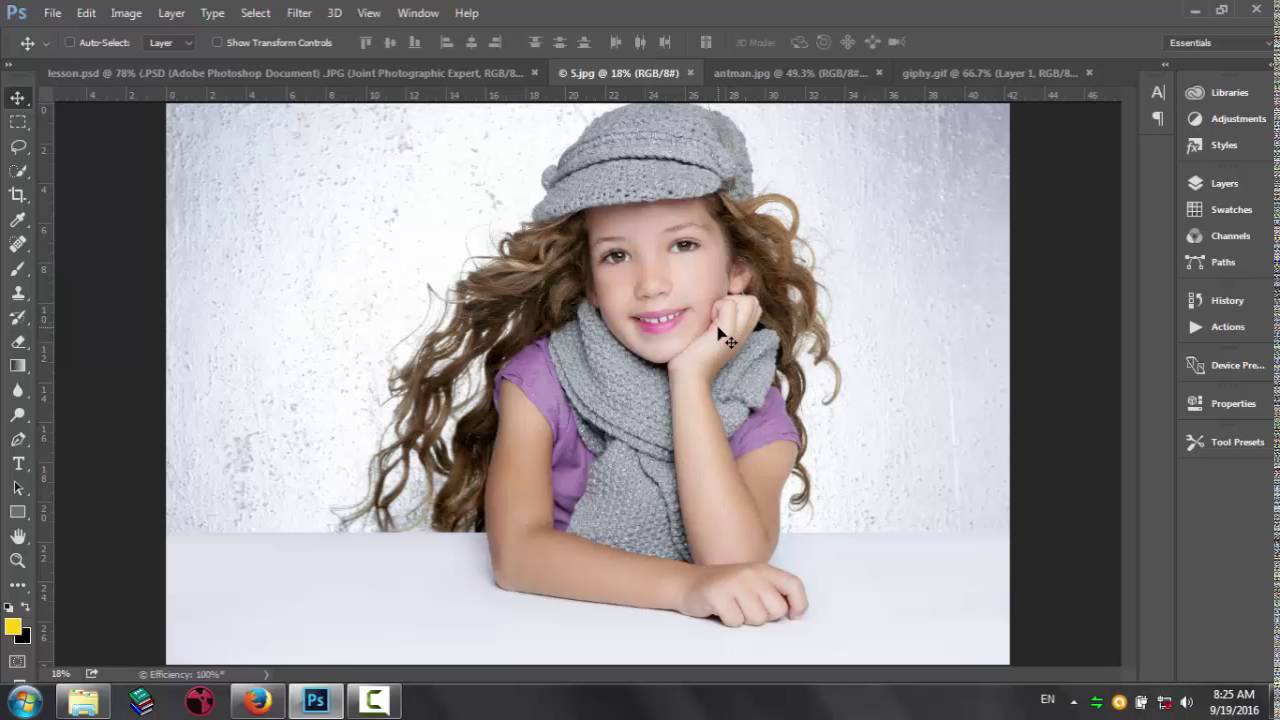Select the History Brush tool

click(18, 318)
